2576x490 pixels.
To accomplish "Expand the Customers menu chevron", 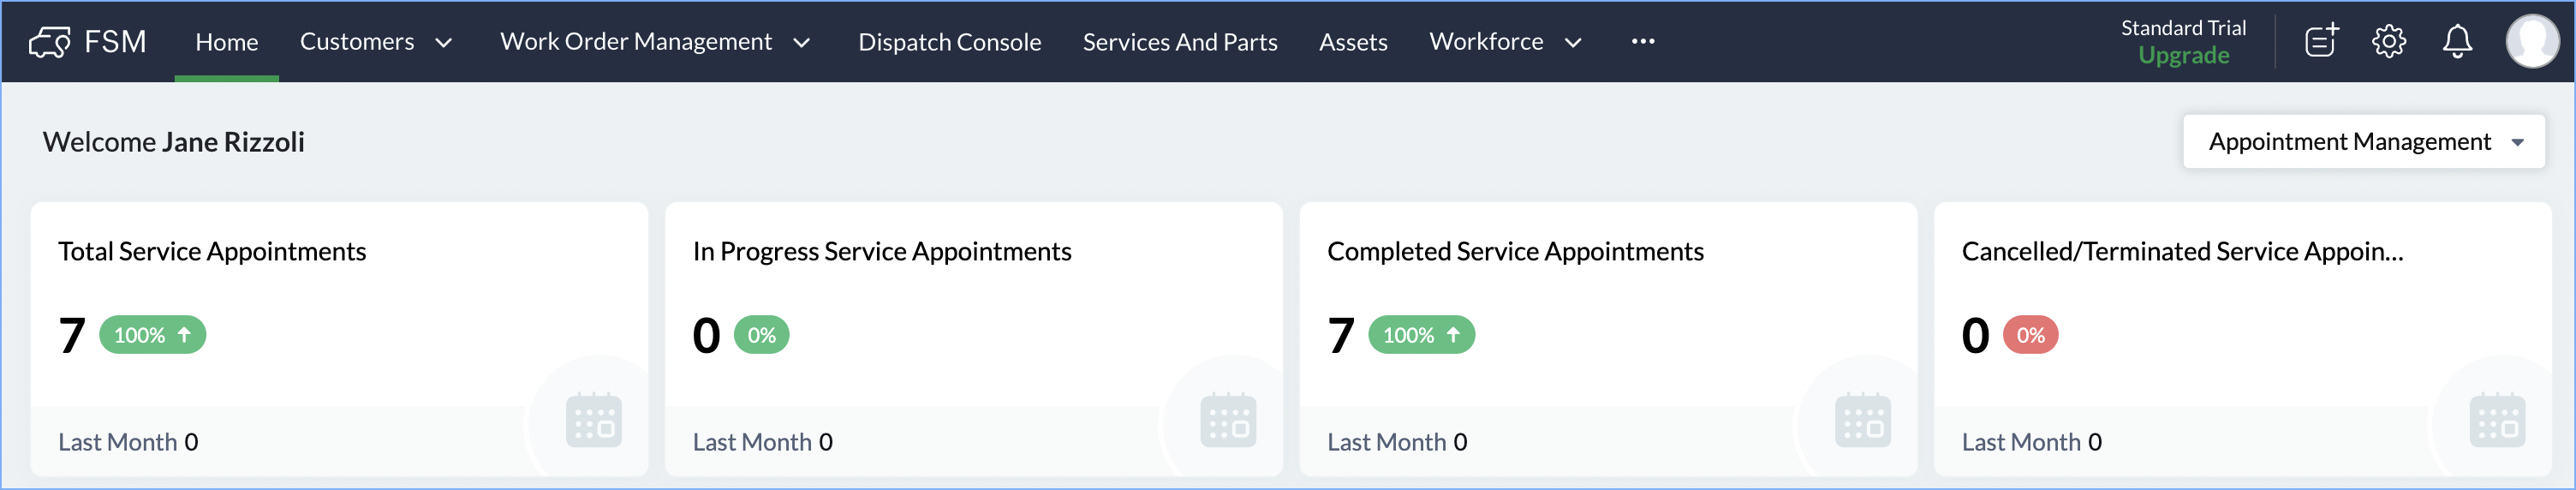I will pos(444,42).
